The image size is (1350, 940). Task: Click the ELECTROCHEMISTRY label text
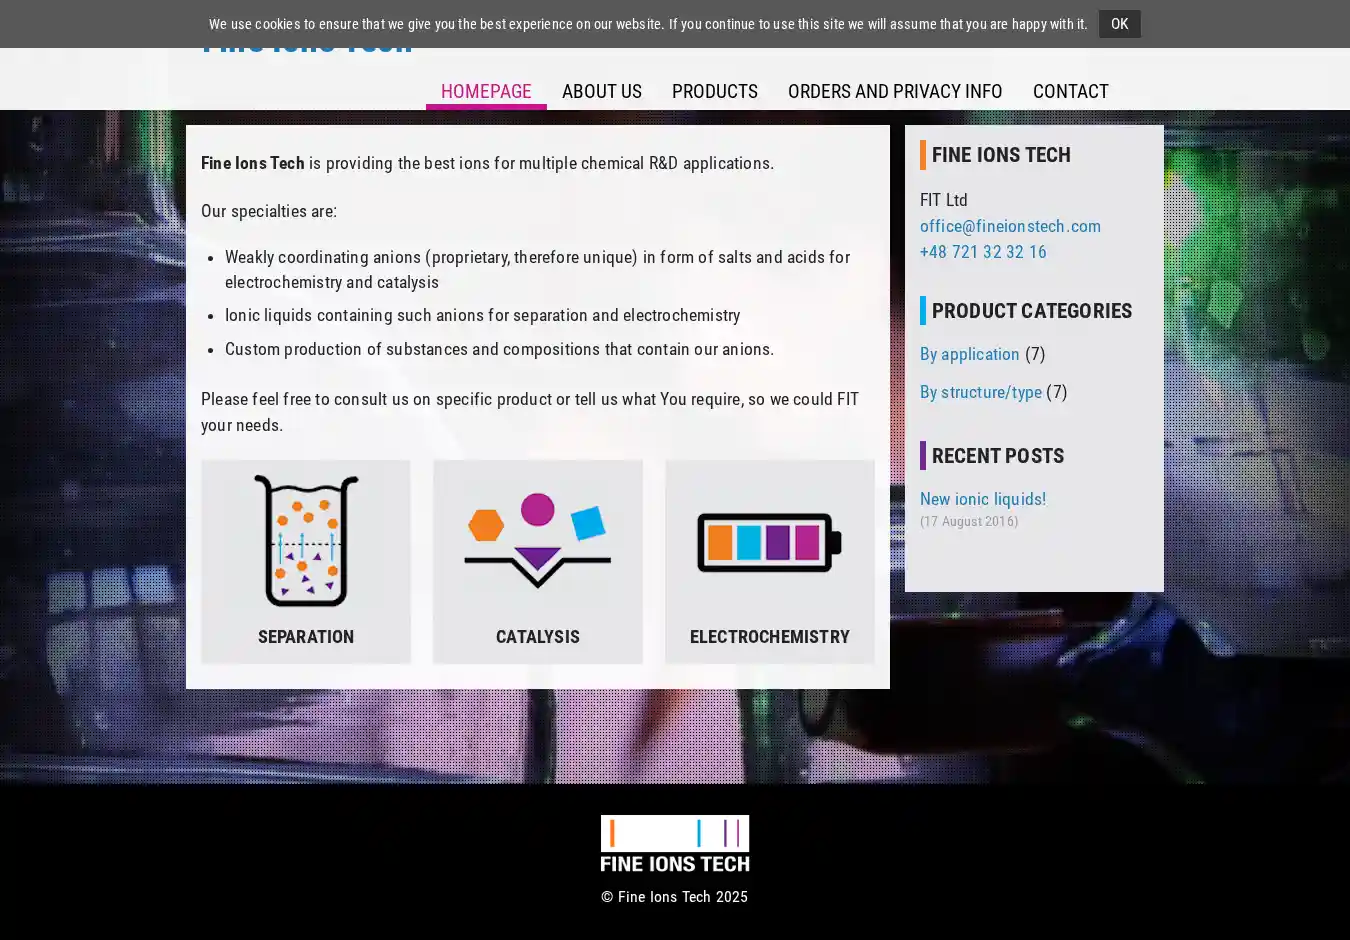click(x=769, y=637)
